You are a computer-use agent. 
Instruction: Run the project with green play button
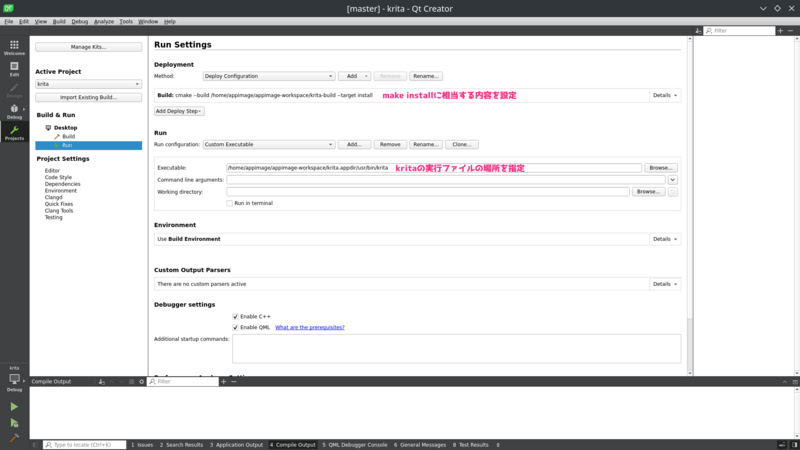14,407
